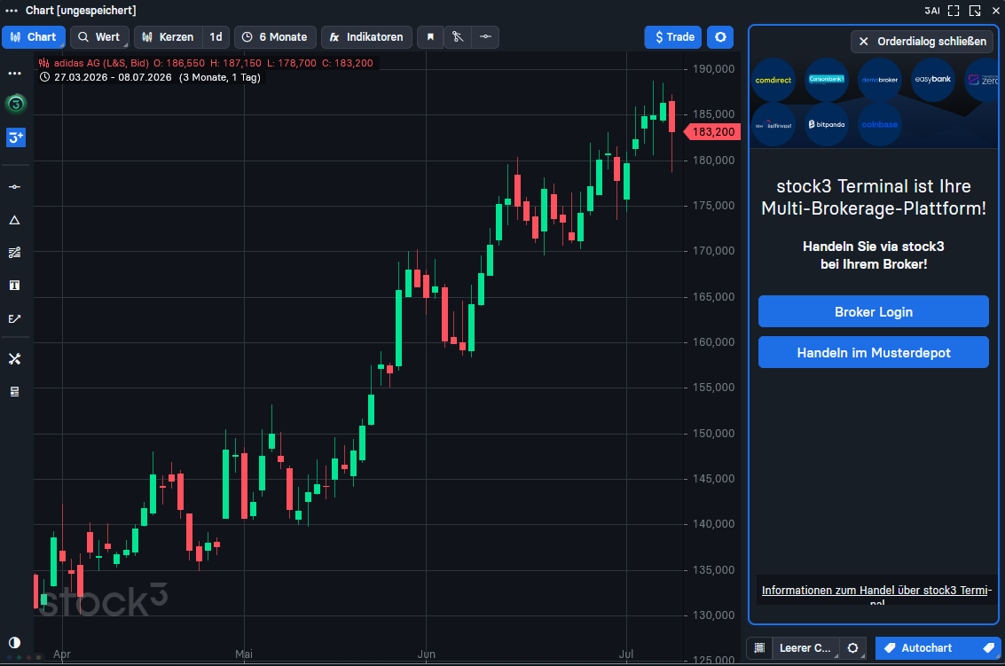Click the adidas AG (L&S, Bid) instrument label
1005x666 pixels.
(x=101, y=63)
